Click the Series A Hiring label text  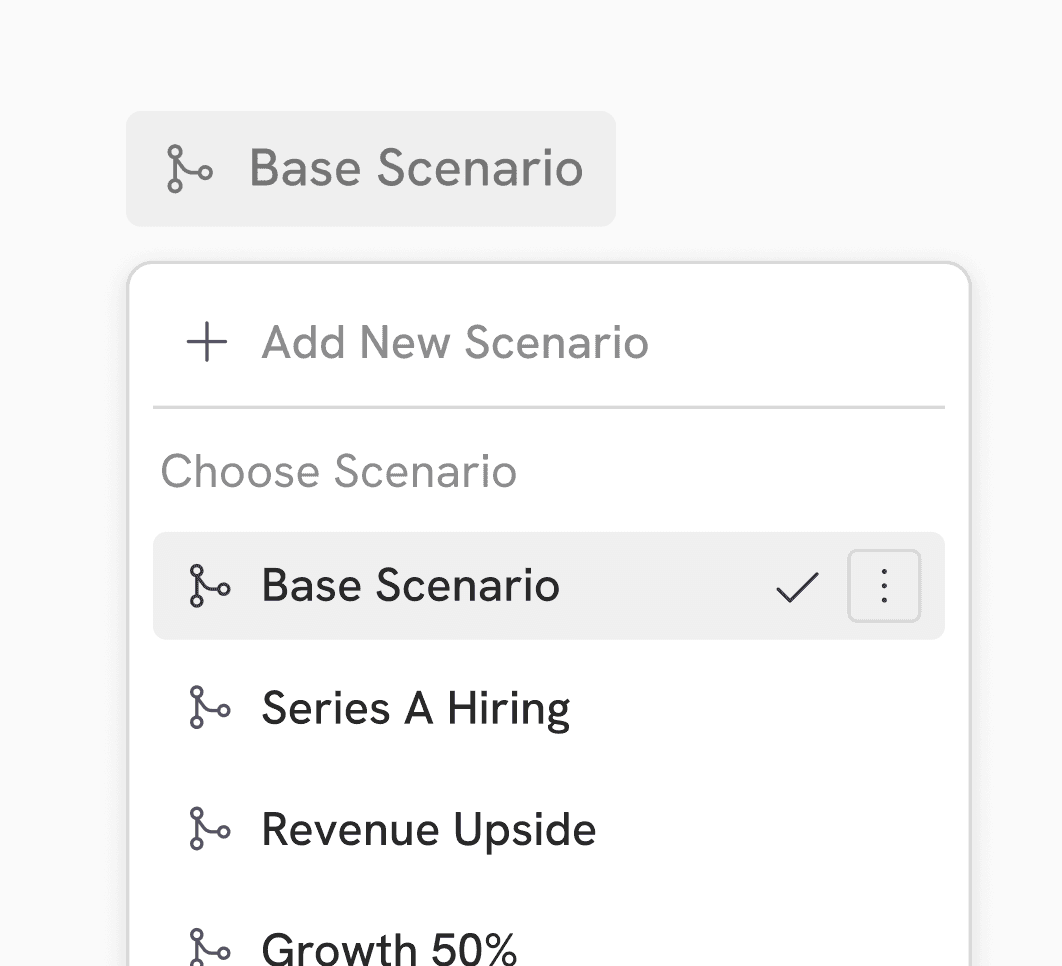point(415,709)
